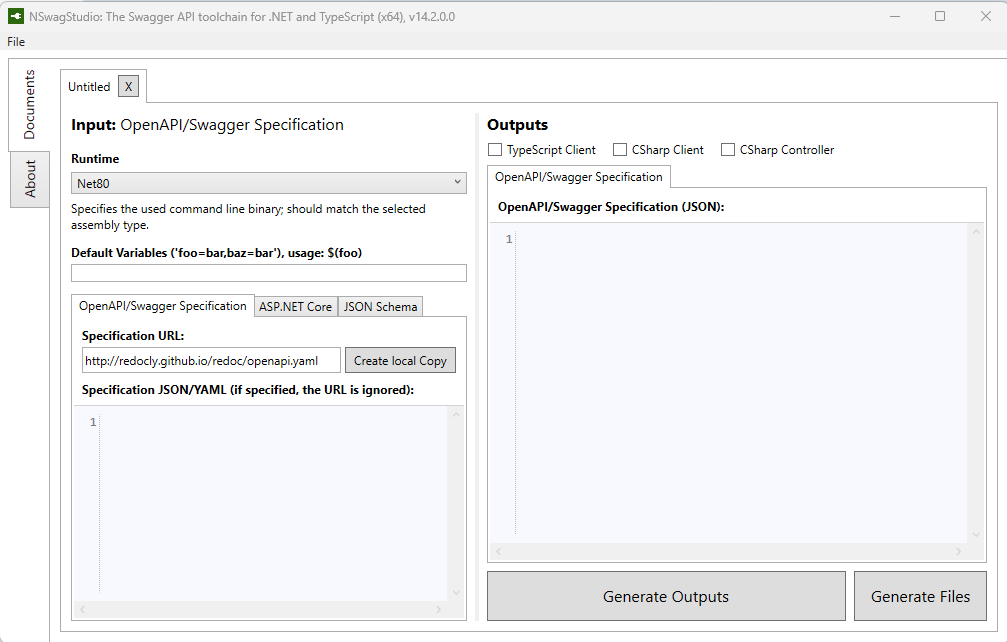Click the output editor horizontal scrollbar right arrow
The height and width of the screenshot is (642, 1007).
point(958,551)
